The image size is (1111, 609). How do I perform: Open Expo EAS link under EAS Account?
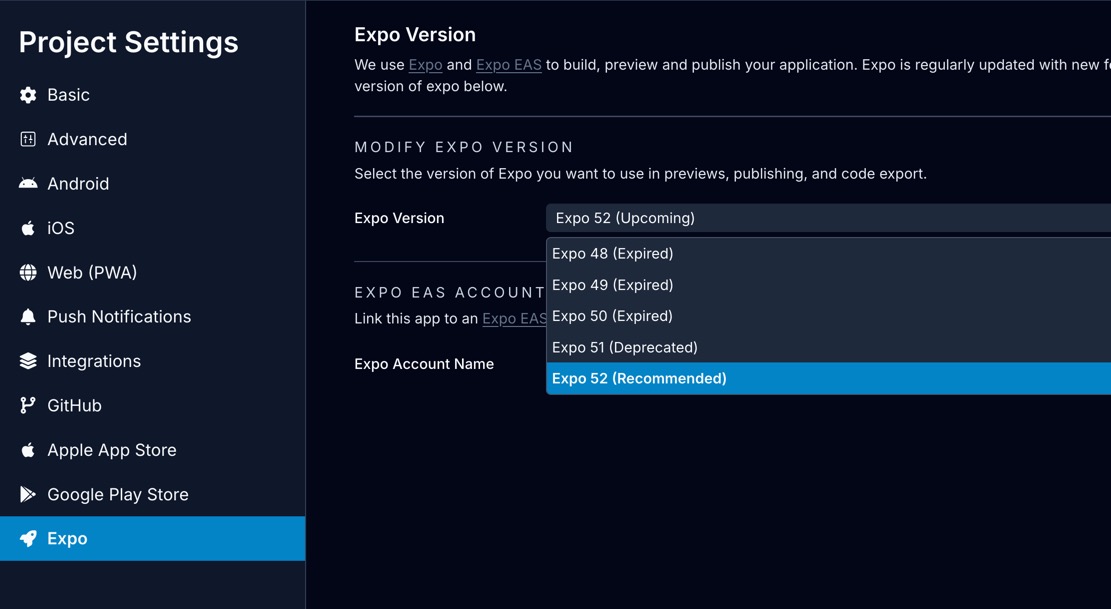pyautogui.click(x=514, y=319)
